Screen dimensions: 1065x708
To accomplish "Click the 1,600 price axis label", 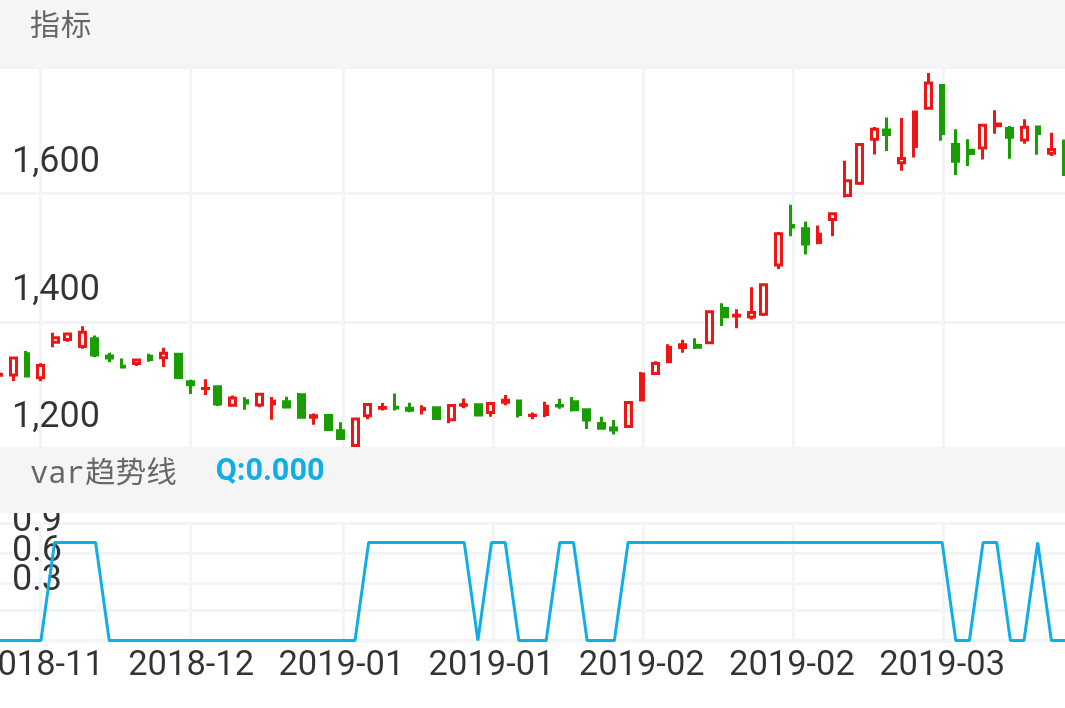I will [x=55, y=160].
